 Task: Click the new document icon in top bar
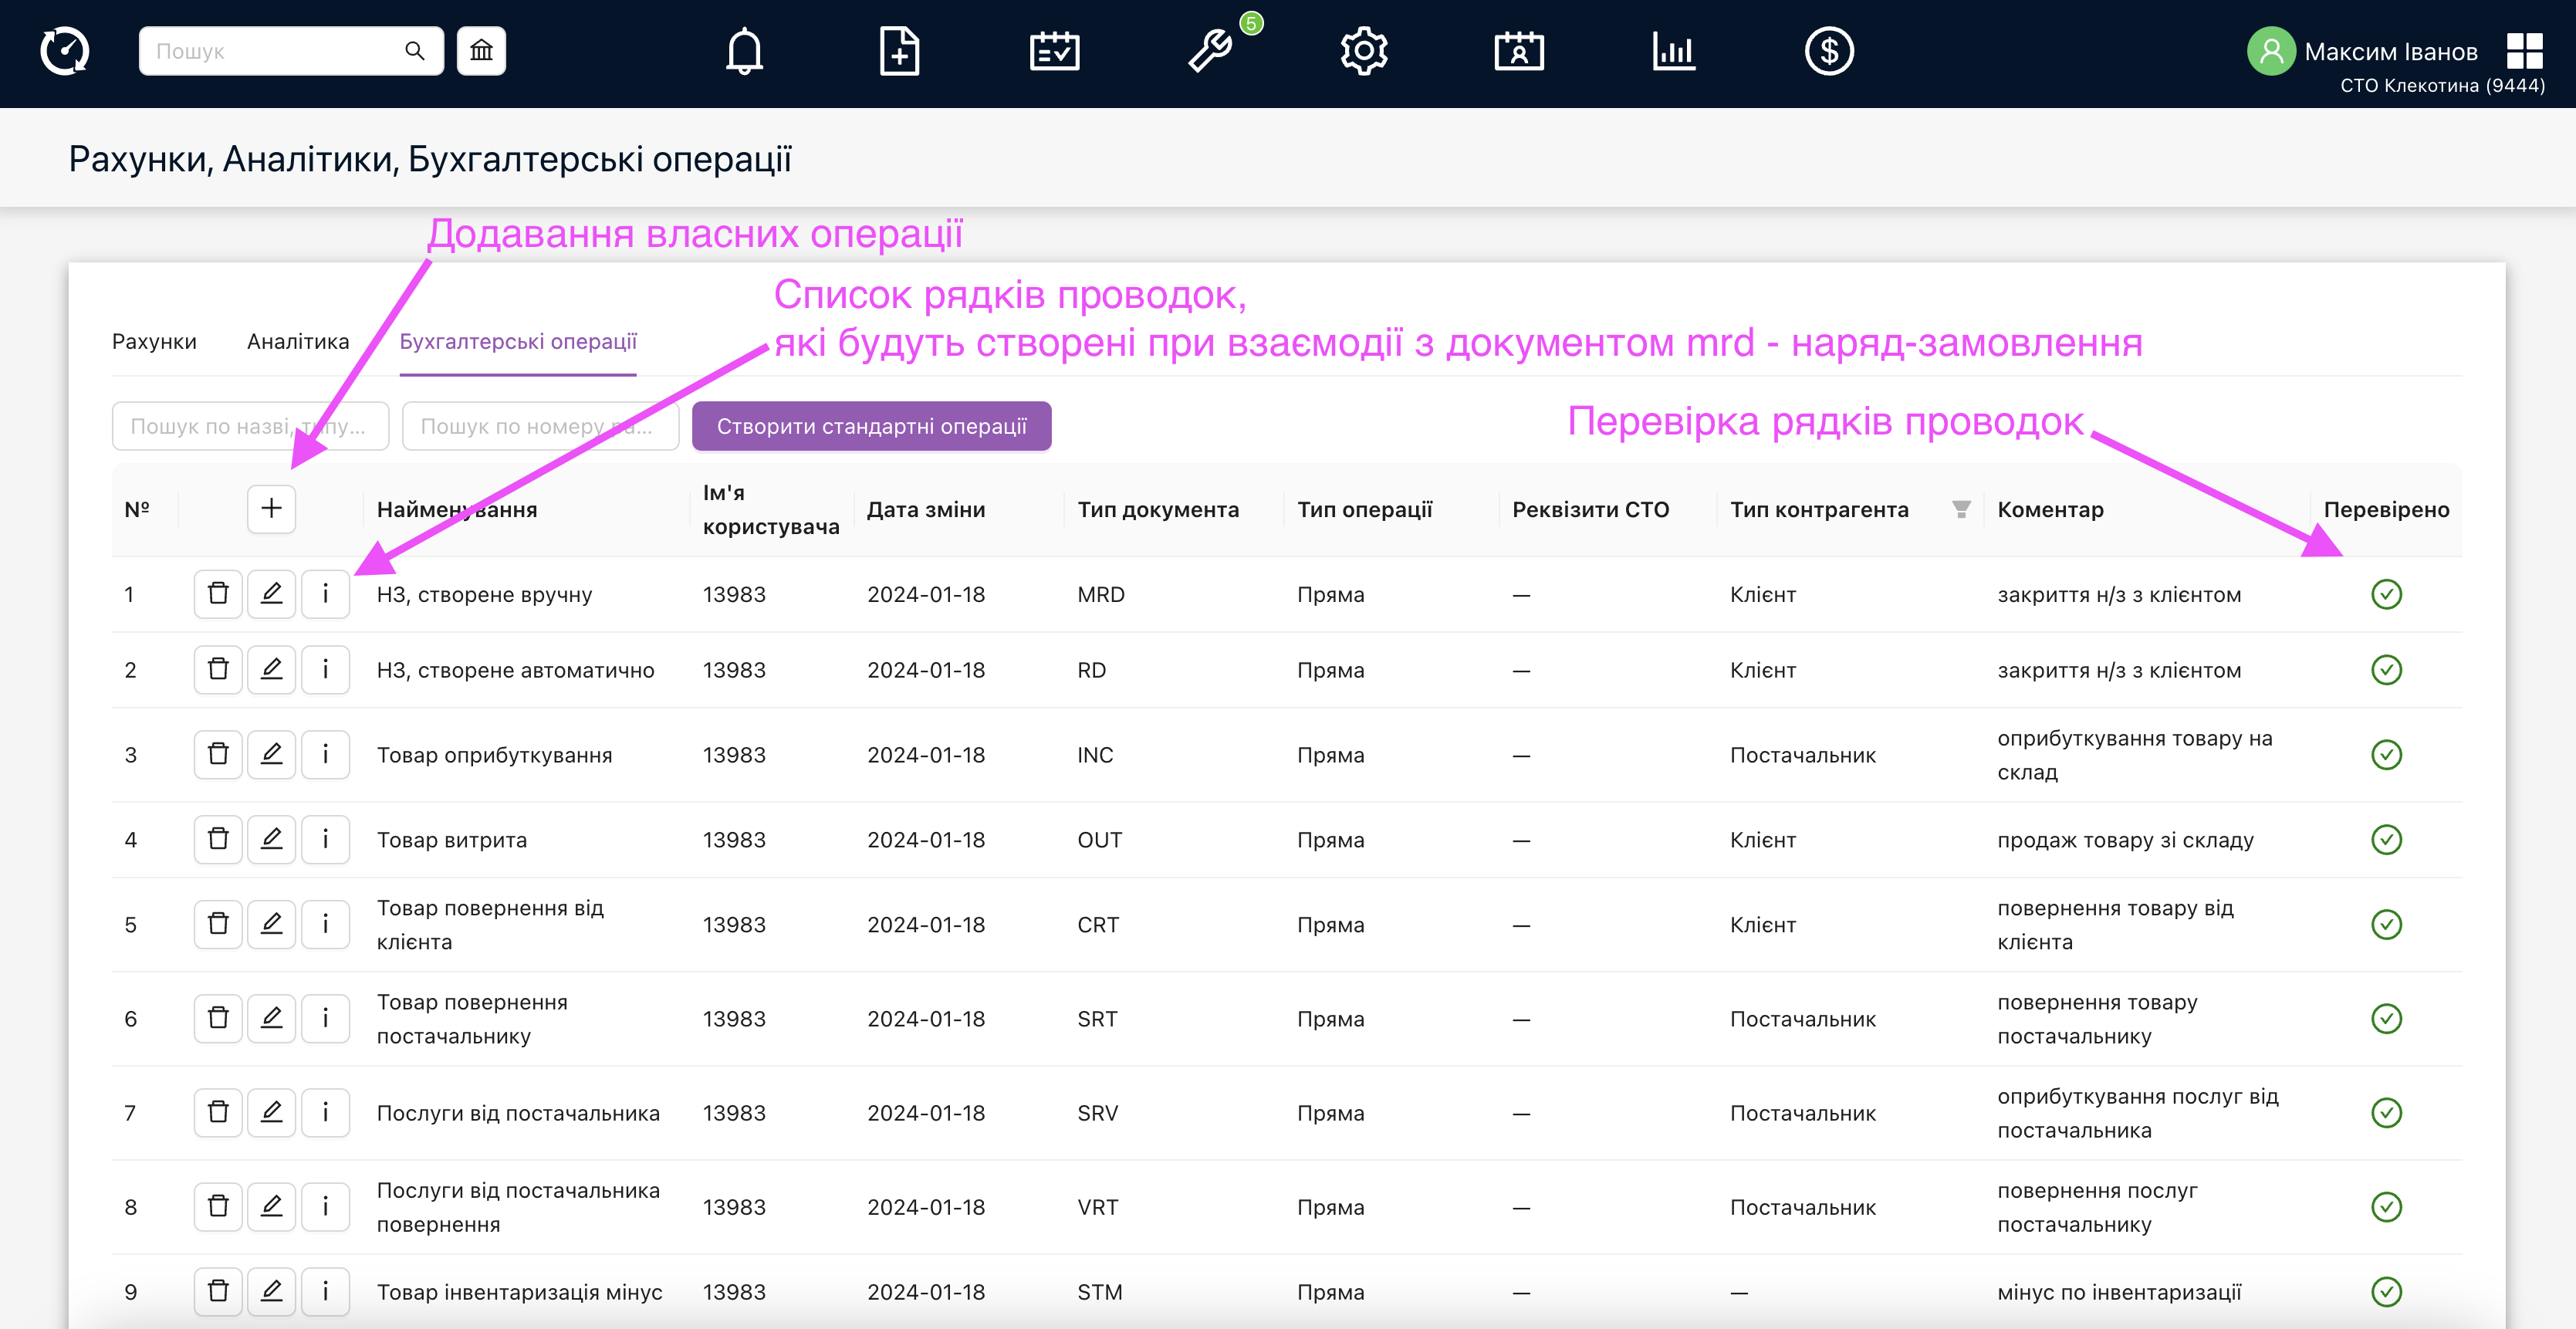[899, 51]
